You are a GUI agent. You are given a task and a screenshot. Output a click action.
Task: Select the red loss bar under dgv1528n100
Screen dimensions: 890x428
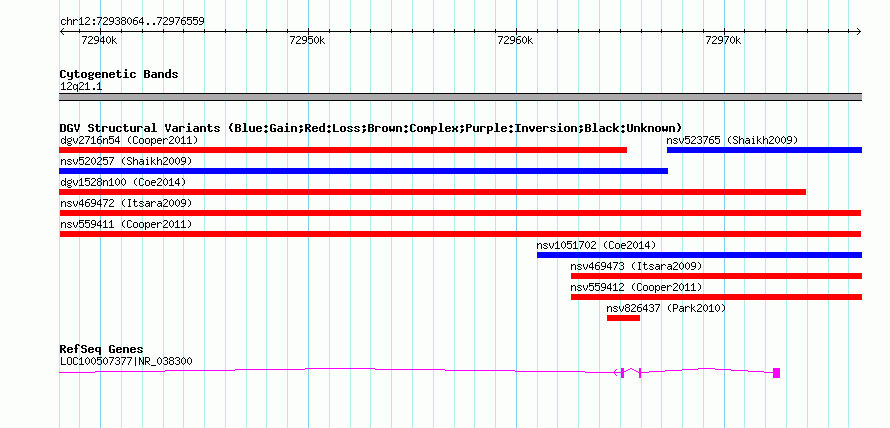[x=433, y=192]
